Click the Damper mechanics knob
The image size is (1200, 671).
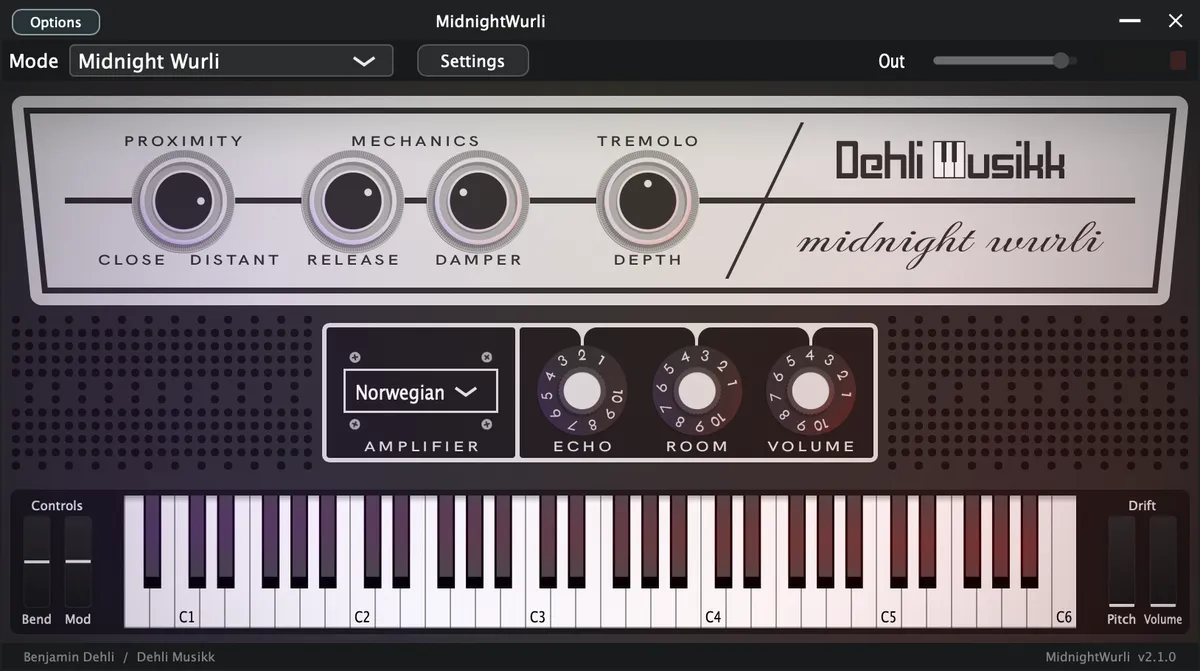tap(478, 201)
